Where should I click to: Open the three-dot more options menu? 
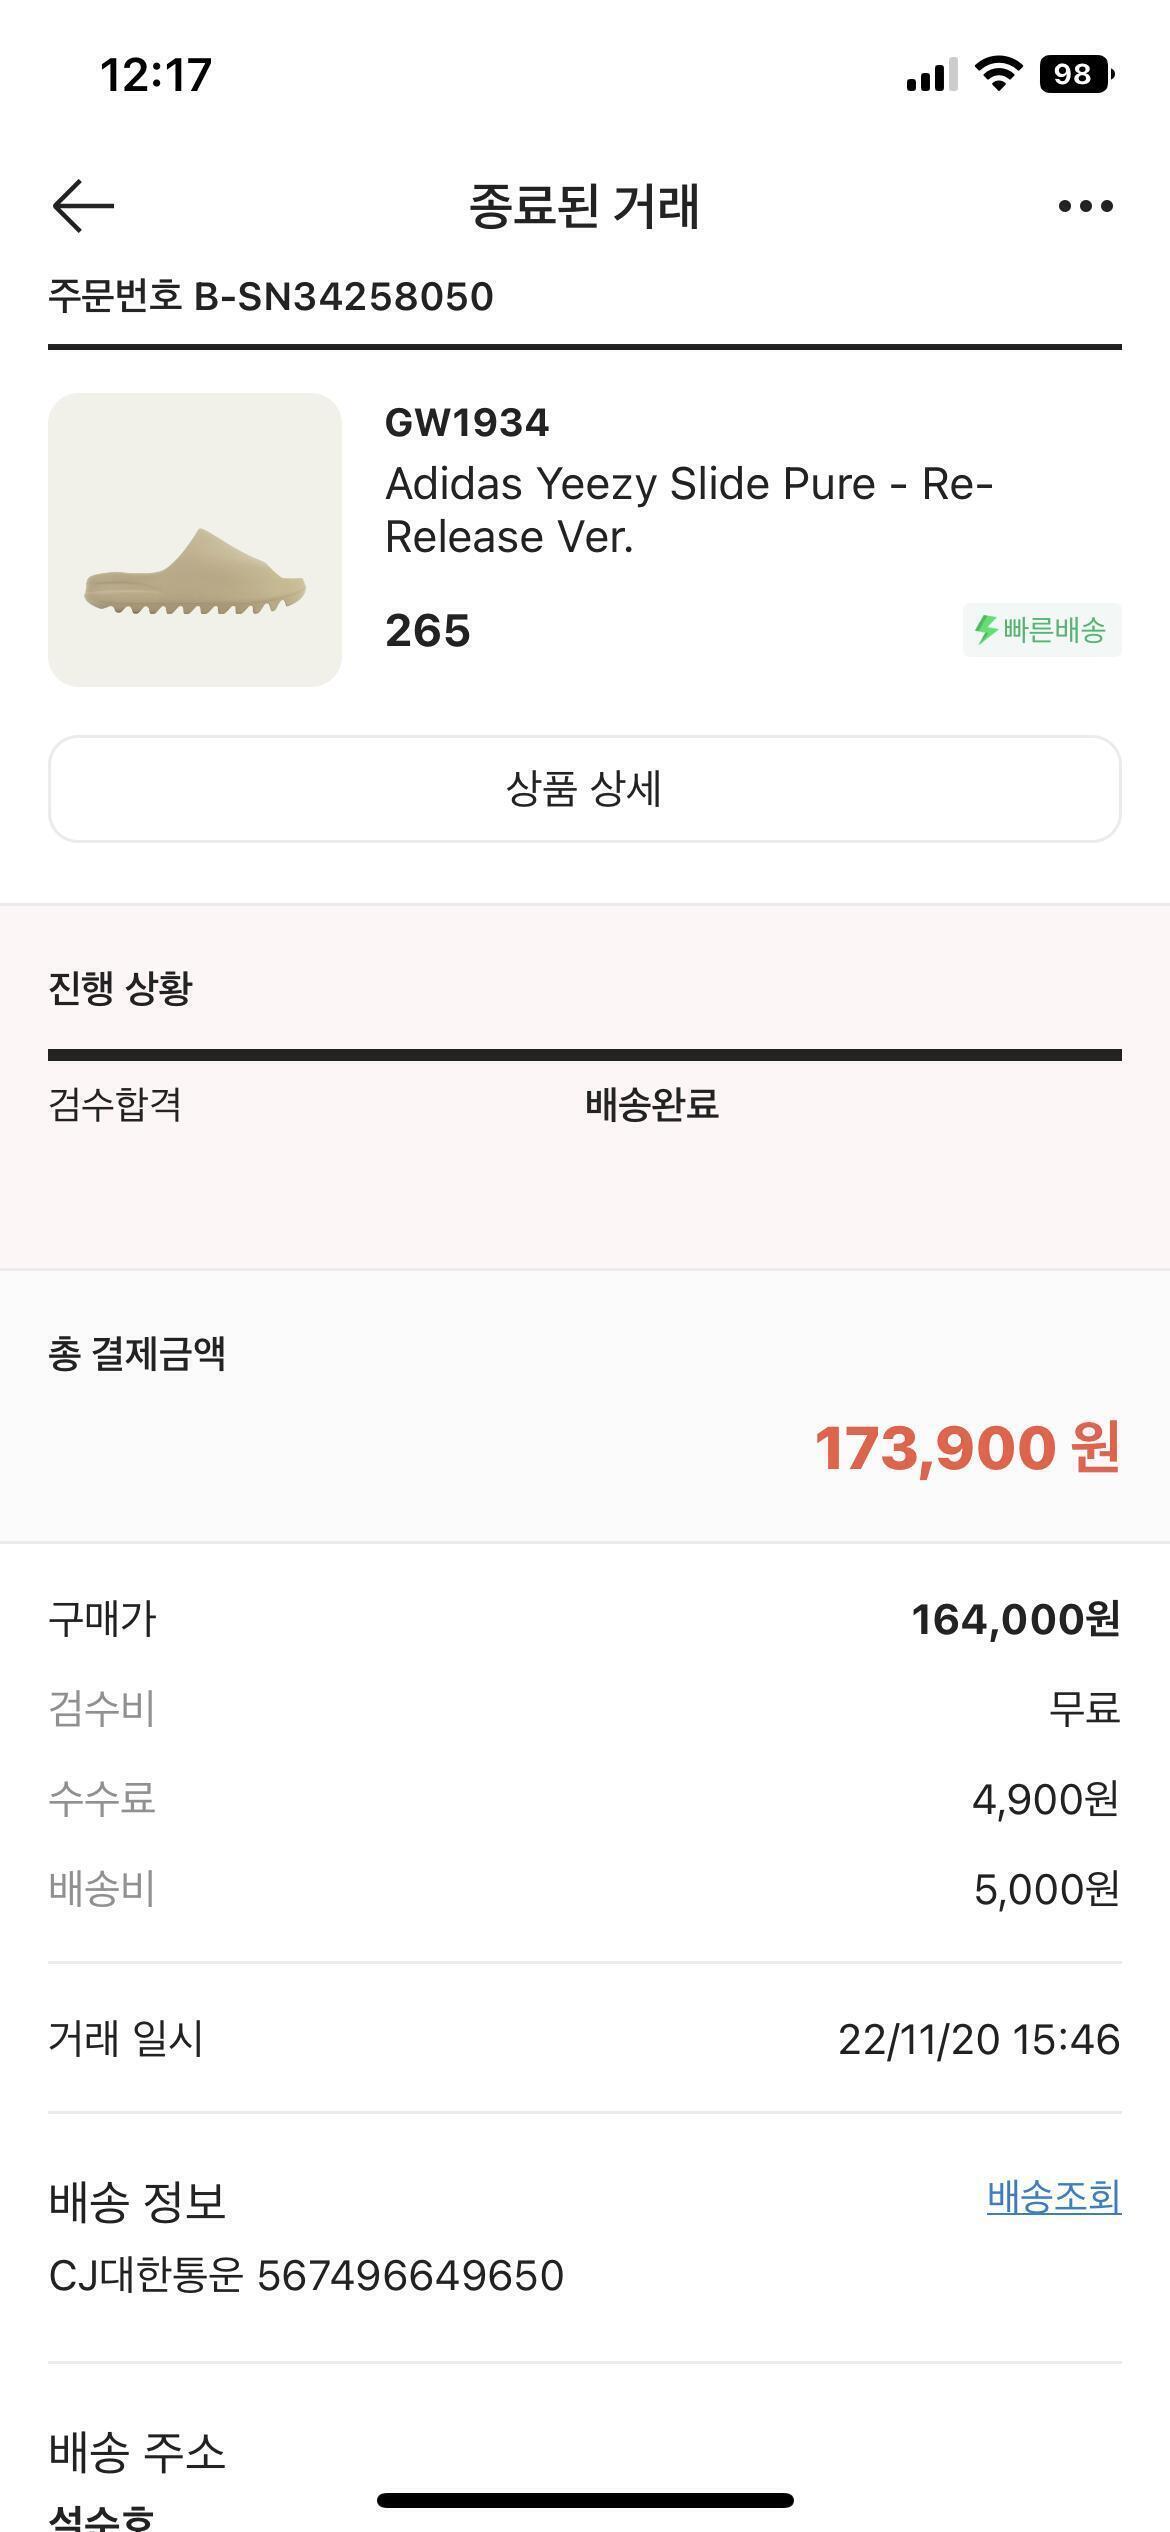tap(1085, 206)
